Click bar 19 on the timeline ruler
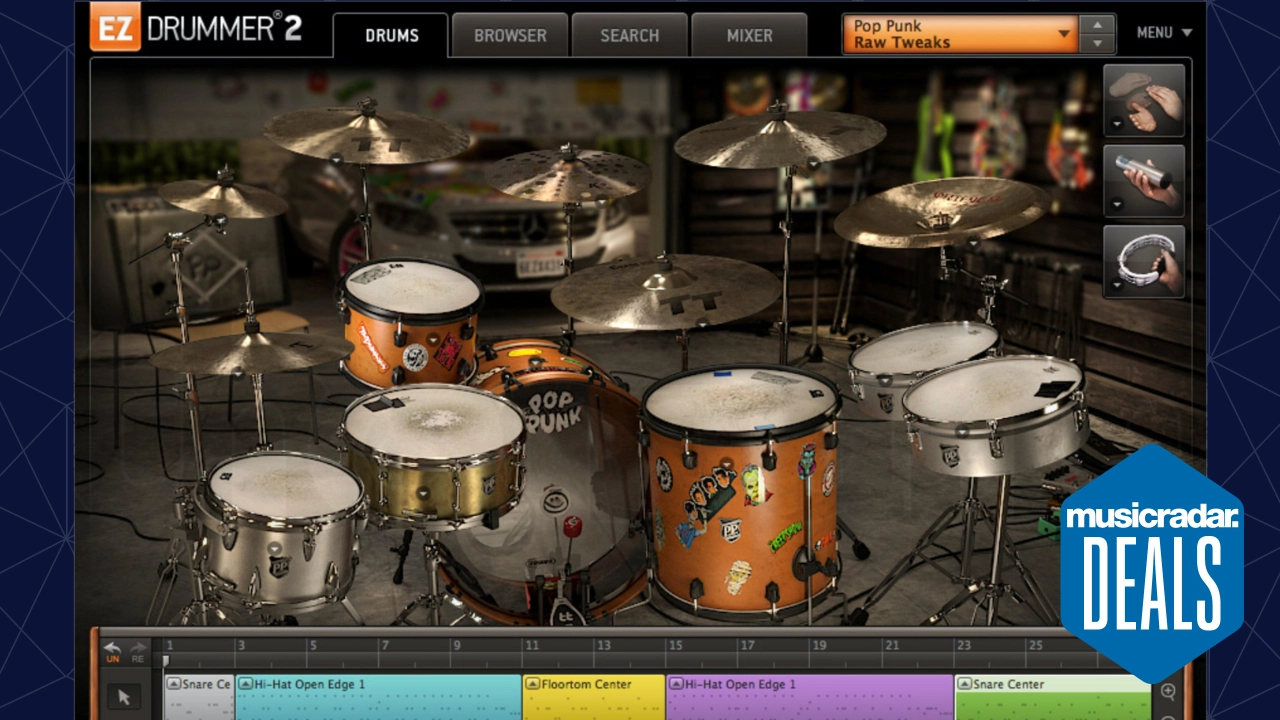The image size is (1280, 720). tap(819, 646)
